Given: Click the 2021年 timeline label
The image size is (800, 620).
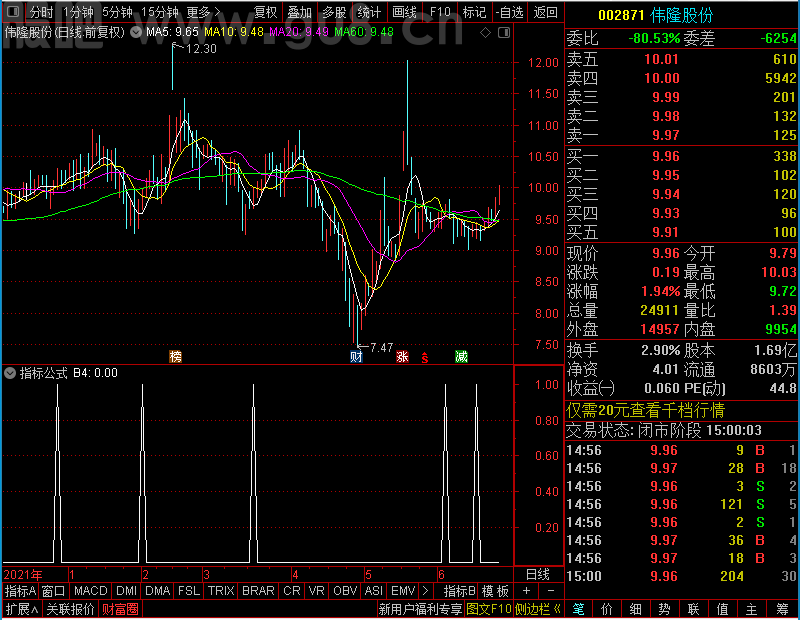Looking at the screenshot, I should (23, 575).
